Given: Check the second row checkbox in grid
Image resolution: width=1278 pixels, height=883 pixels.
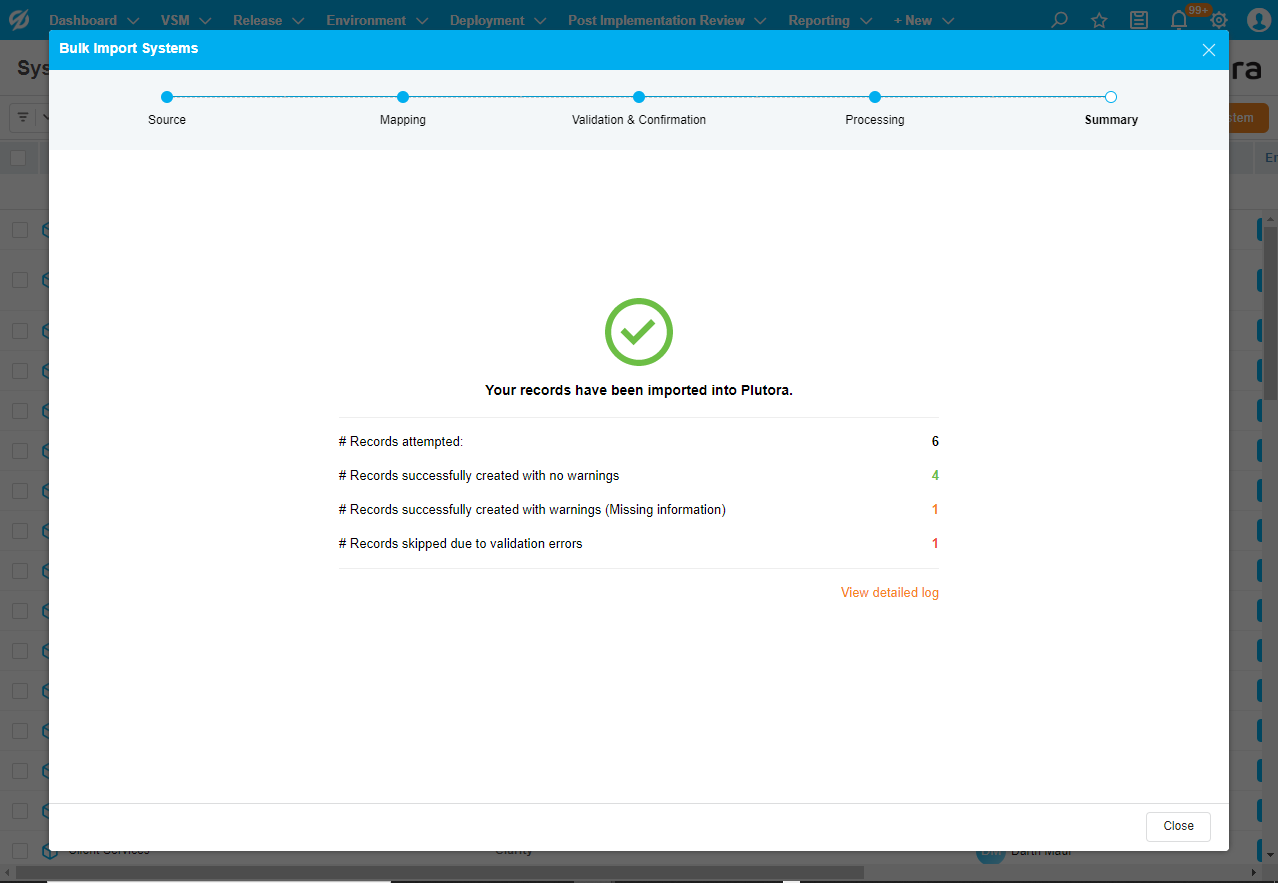Looking at the screenshot, I should coord(20,280).
